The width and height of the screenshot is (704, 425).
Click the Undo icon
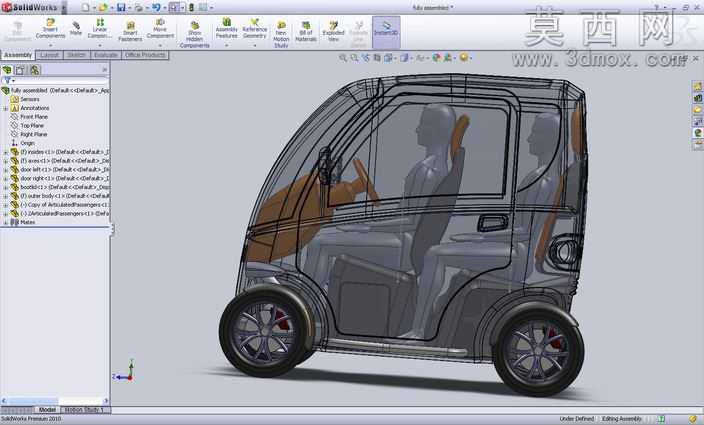click(156, 7)
